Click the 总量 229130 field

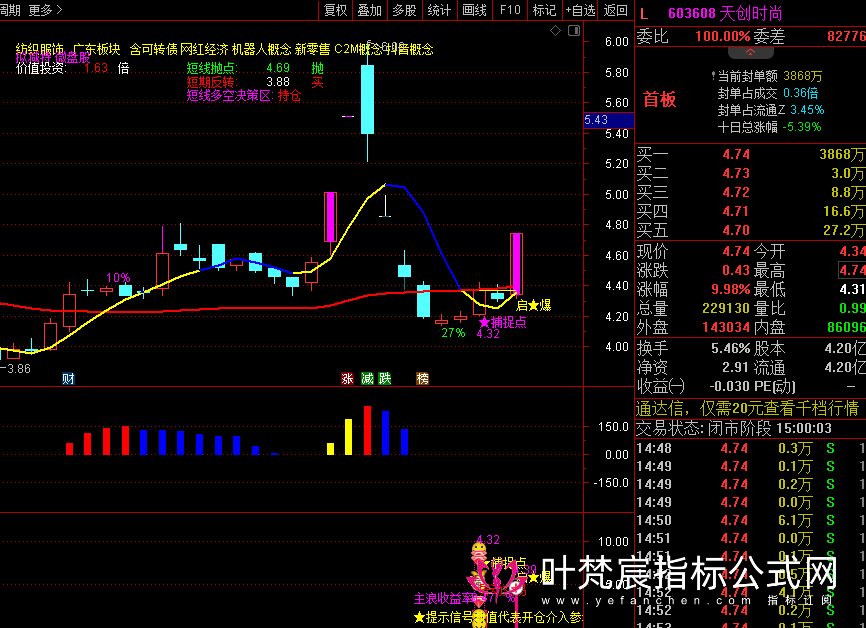(694, 308)
